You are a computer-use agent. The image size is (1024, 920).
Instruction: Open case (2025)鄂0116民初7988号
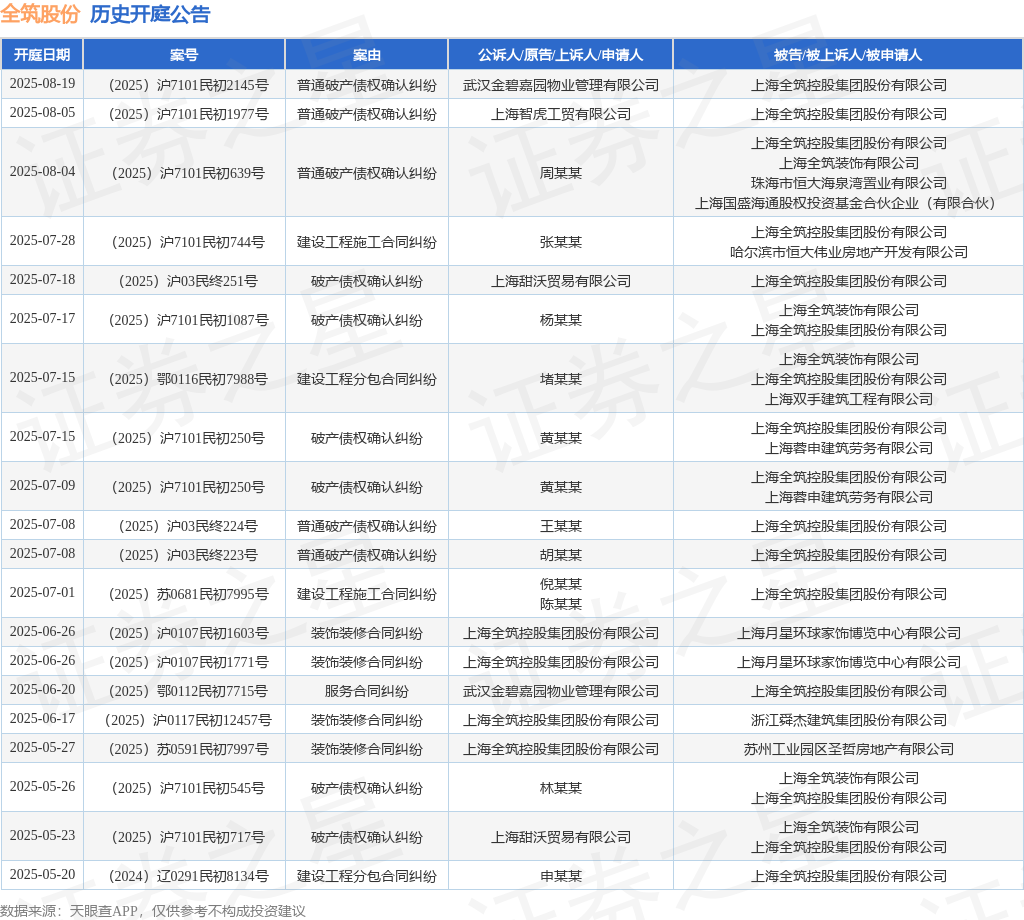click(184, 379)
